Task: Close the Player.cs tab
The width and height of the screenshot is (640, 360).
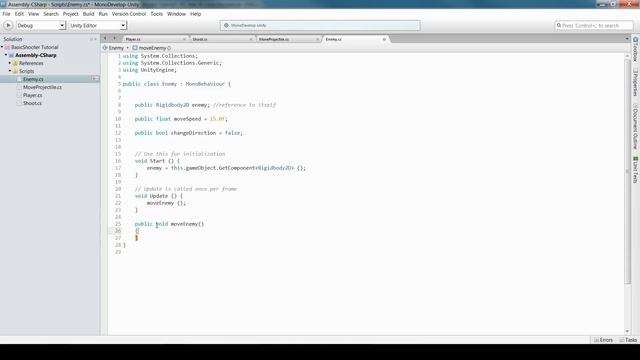Action: 184,39
